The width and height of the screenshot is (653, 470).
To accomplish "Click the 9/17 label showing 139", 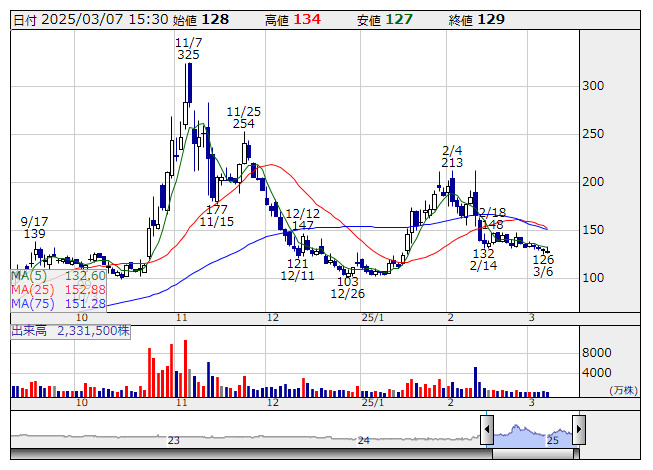I will coord(34,234).
